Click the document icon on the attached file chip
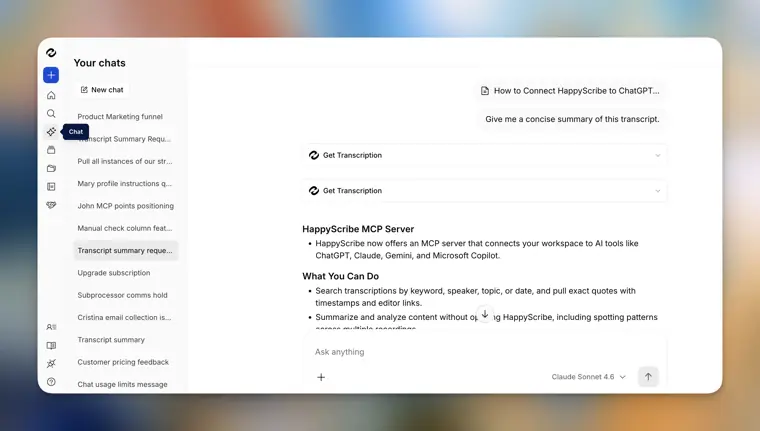 (x=485, y=91)
